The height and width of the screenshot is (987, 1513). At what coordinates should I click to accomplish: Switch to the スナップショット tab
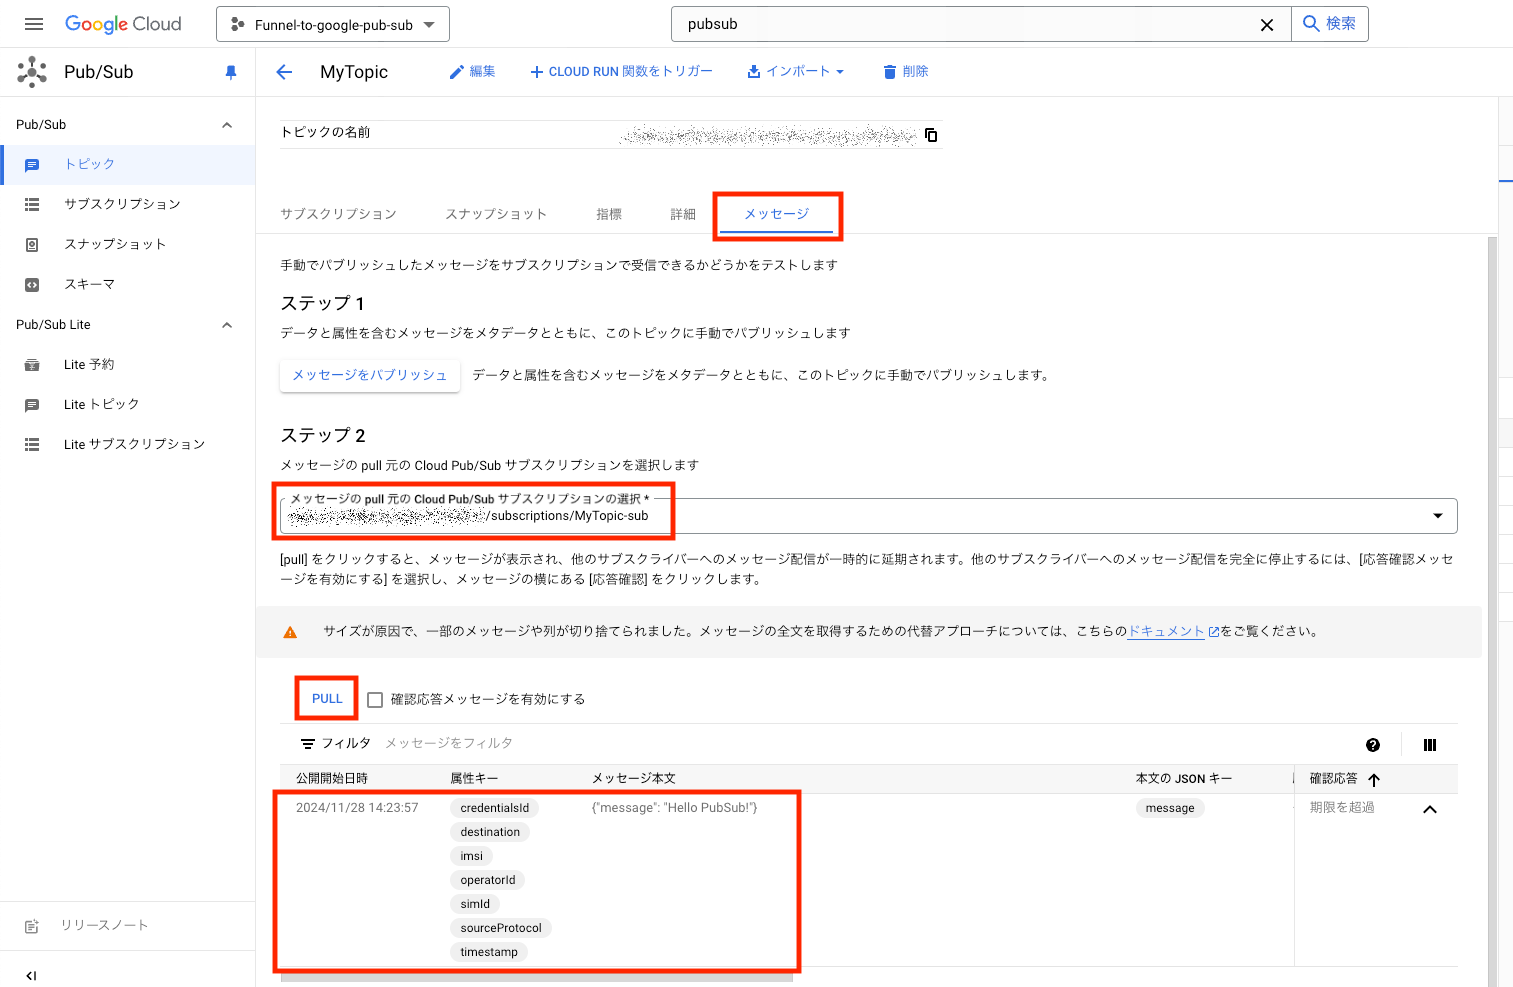coord(496,214)
